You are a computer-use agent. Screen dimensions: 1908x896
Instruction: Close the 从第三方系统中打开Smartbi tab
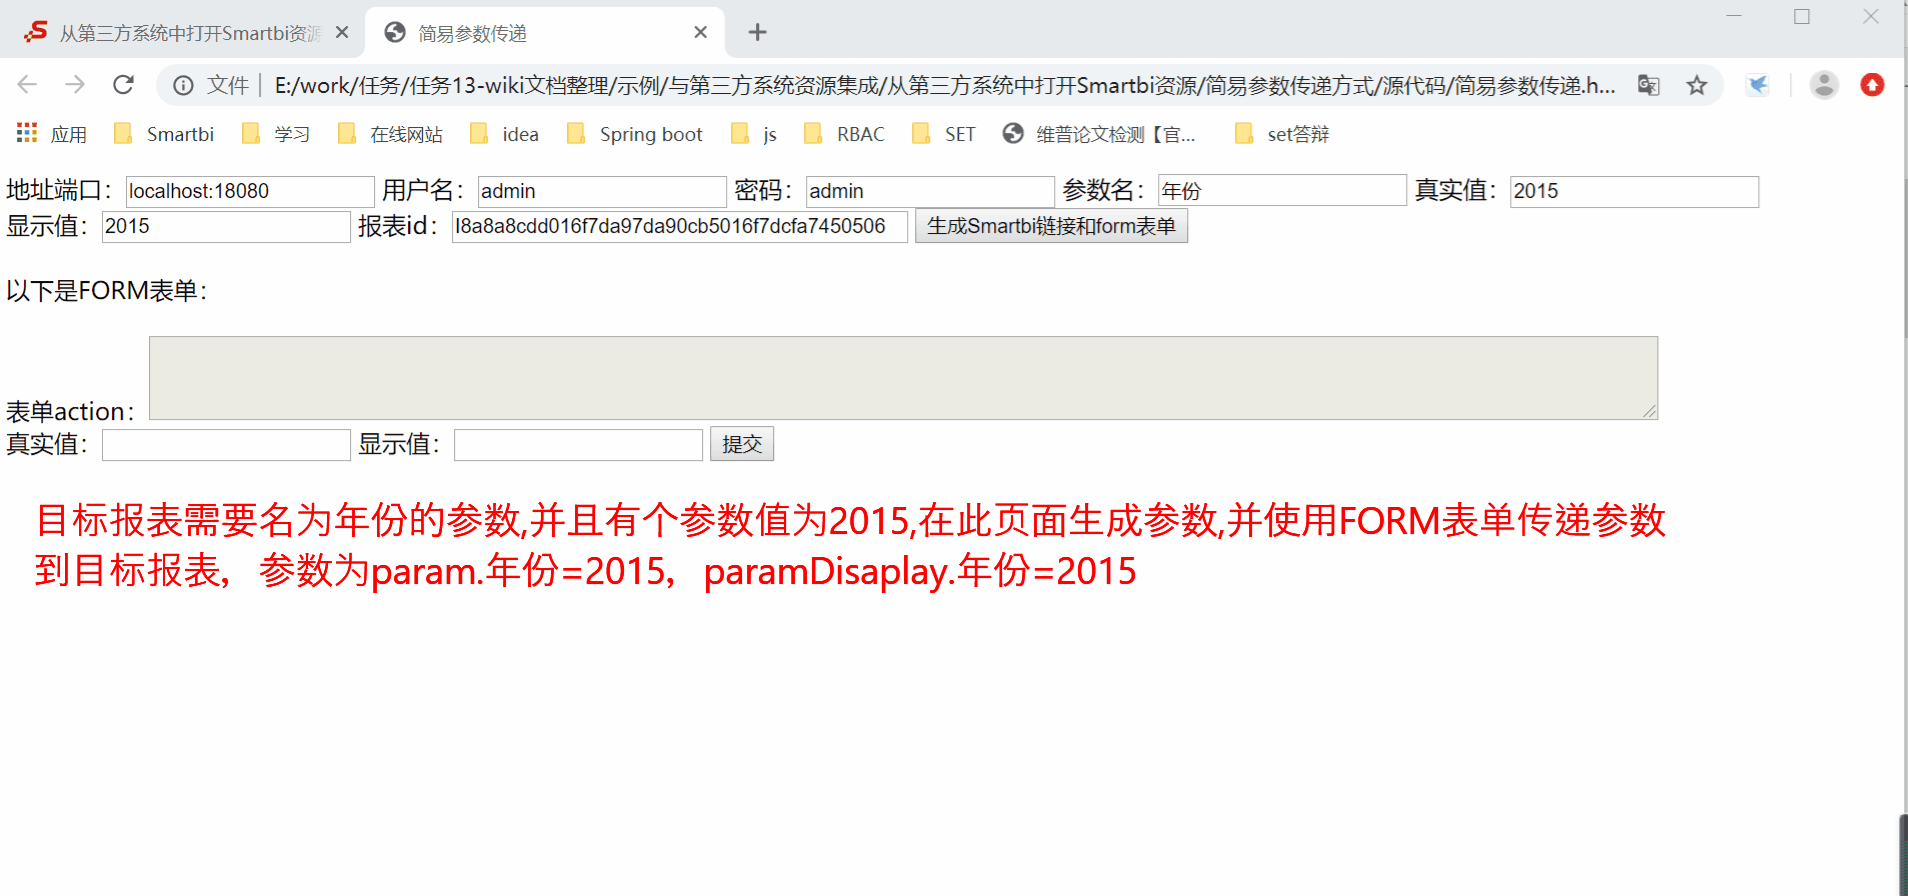pos(342,32)
